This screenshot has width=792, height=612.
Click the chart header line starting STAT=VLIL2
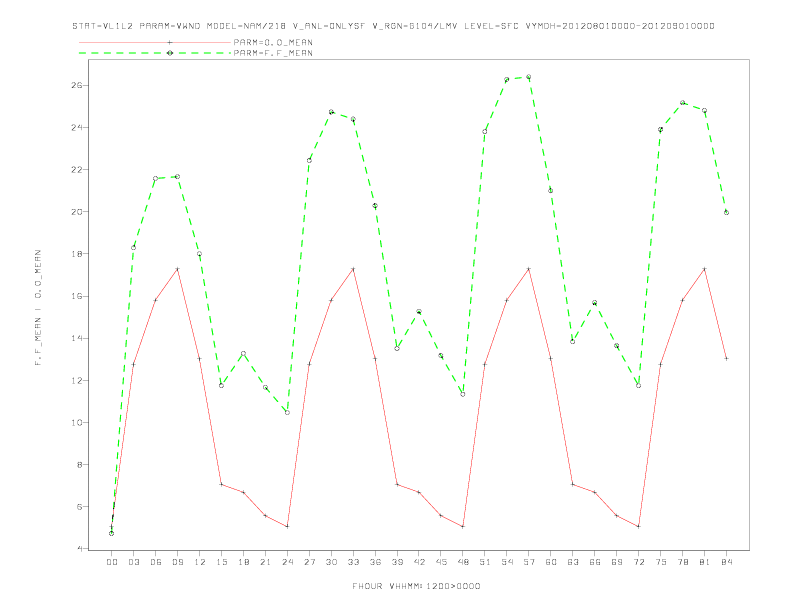(x=393, y=26)
